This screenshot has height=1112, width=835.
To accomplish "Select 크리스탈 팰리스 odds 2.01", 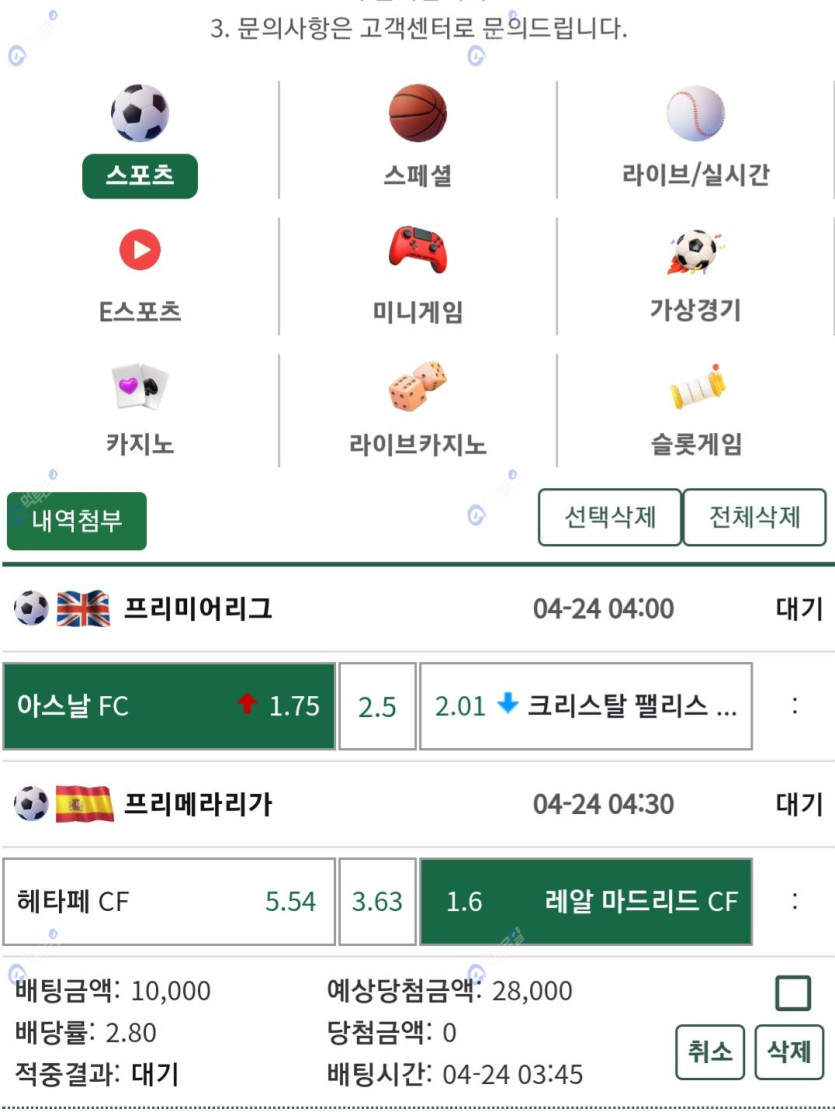I will point(586,706).
